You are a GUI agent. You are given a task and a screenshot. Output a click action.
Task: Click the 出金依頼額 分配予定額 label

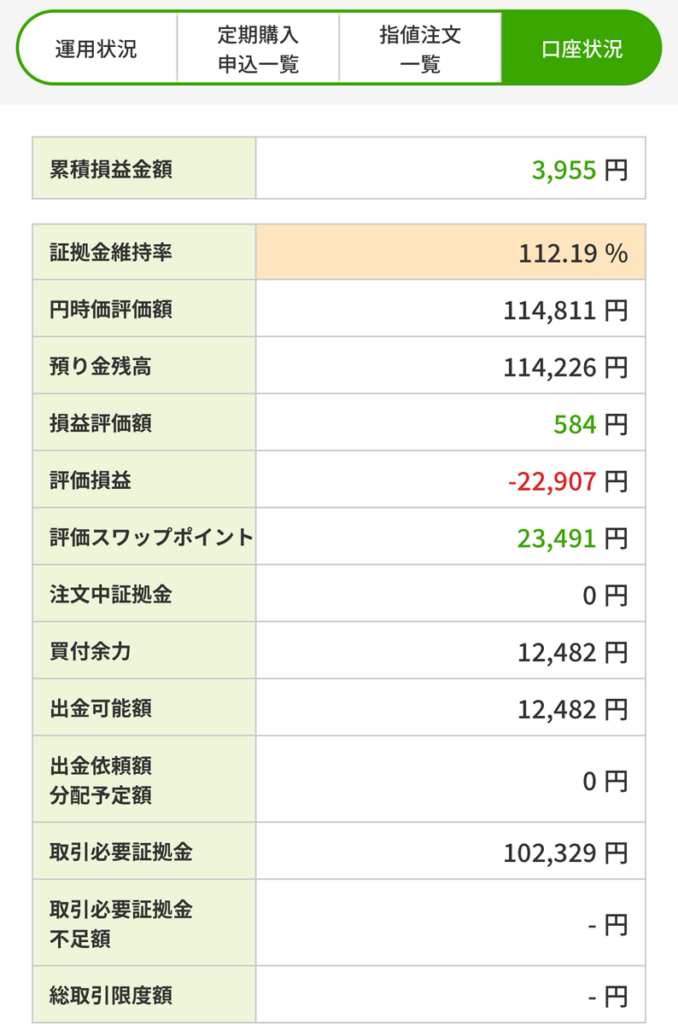(101, 780)
